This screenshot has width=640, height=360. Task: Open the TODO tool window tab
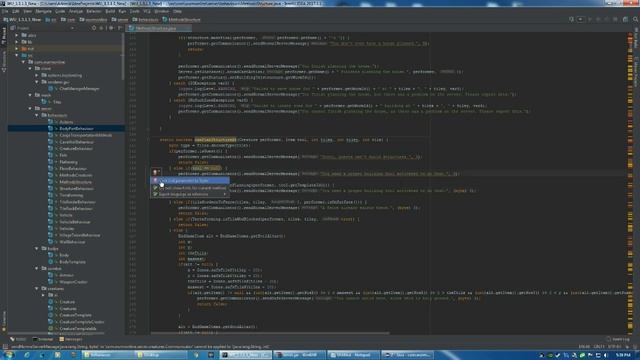point(18,339)
